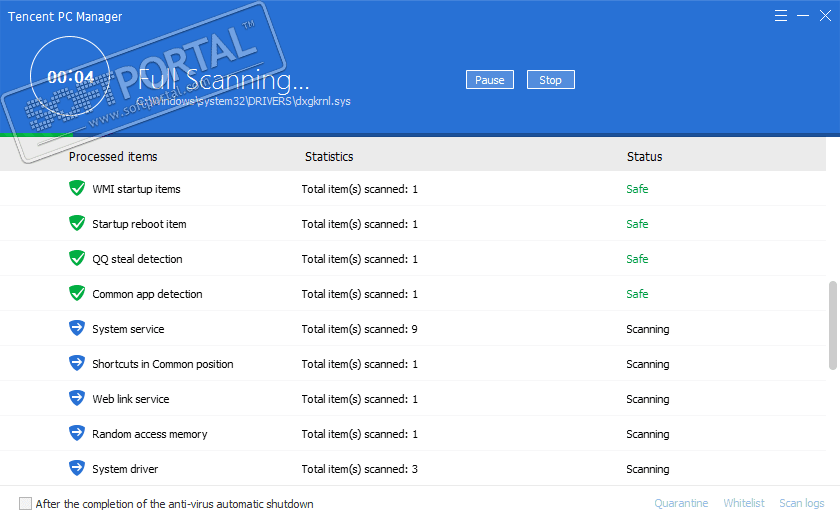Select the Shortcuts in Common position label
The image size is (840, 520).
point(163,364)
